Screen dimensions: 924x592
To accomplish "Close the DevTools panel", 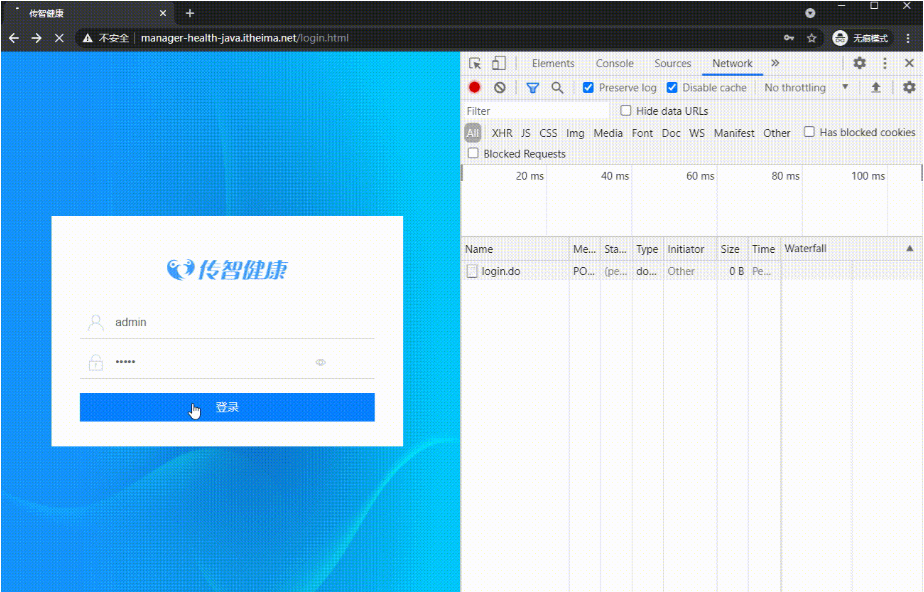I will click(x=909, y=63).
